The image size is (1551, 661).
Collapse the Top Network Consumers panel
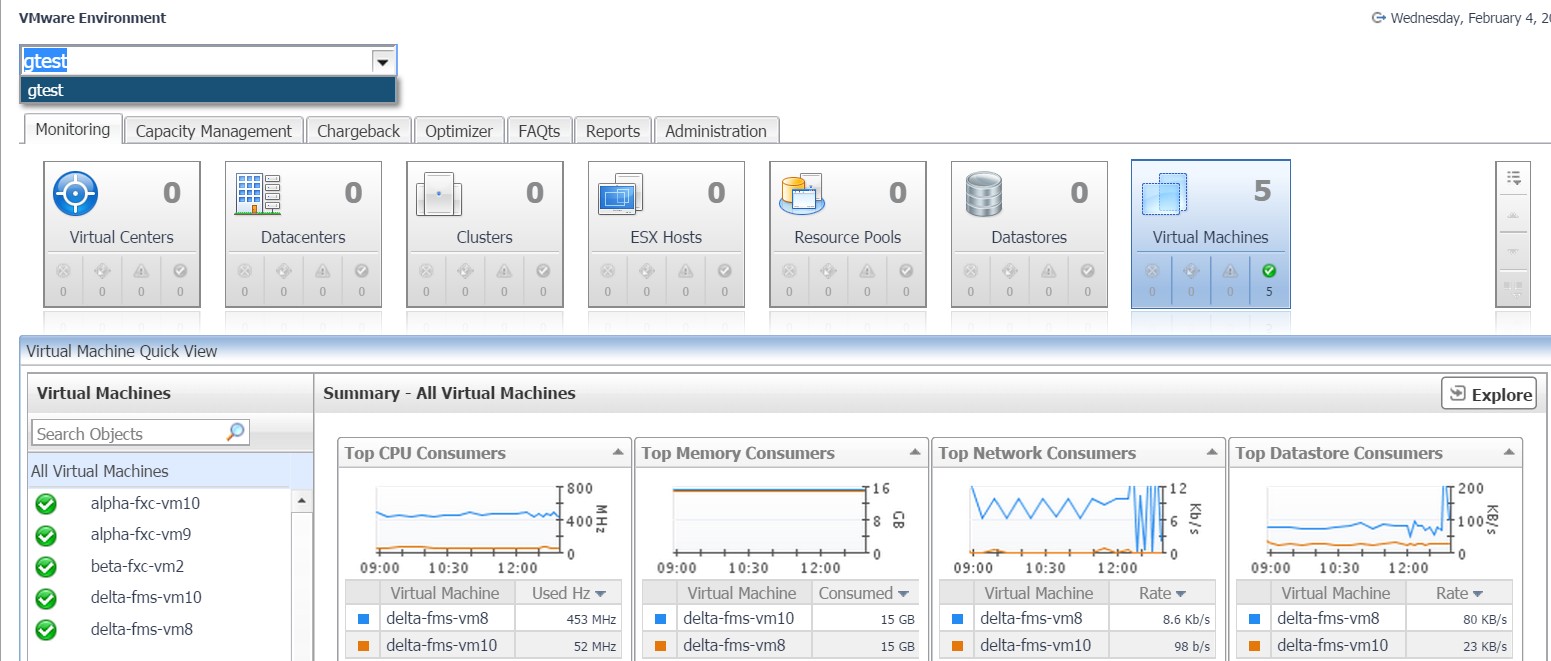point(1211,453)
